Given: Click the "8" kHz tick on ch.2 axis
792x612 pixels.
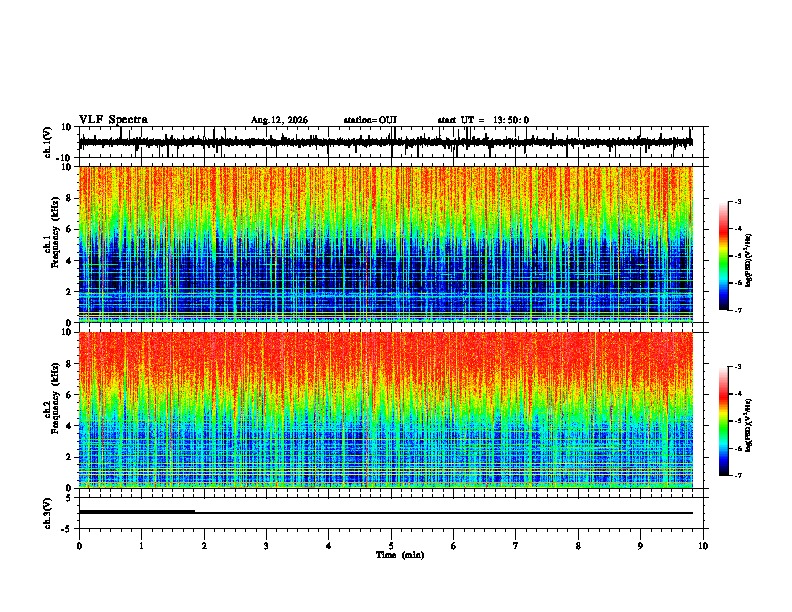Looking at the screenshot, I should click(69, 364).
